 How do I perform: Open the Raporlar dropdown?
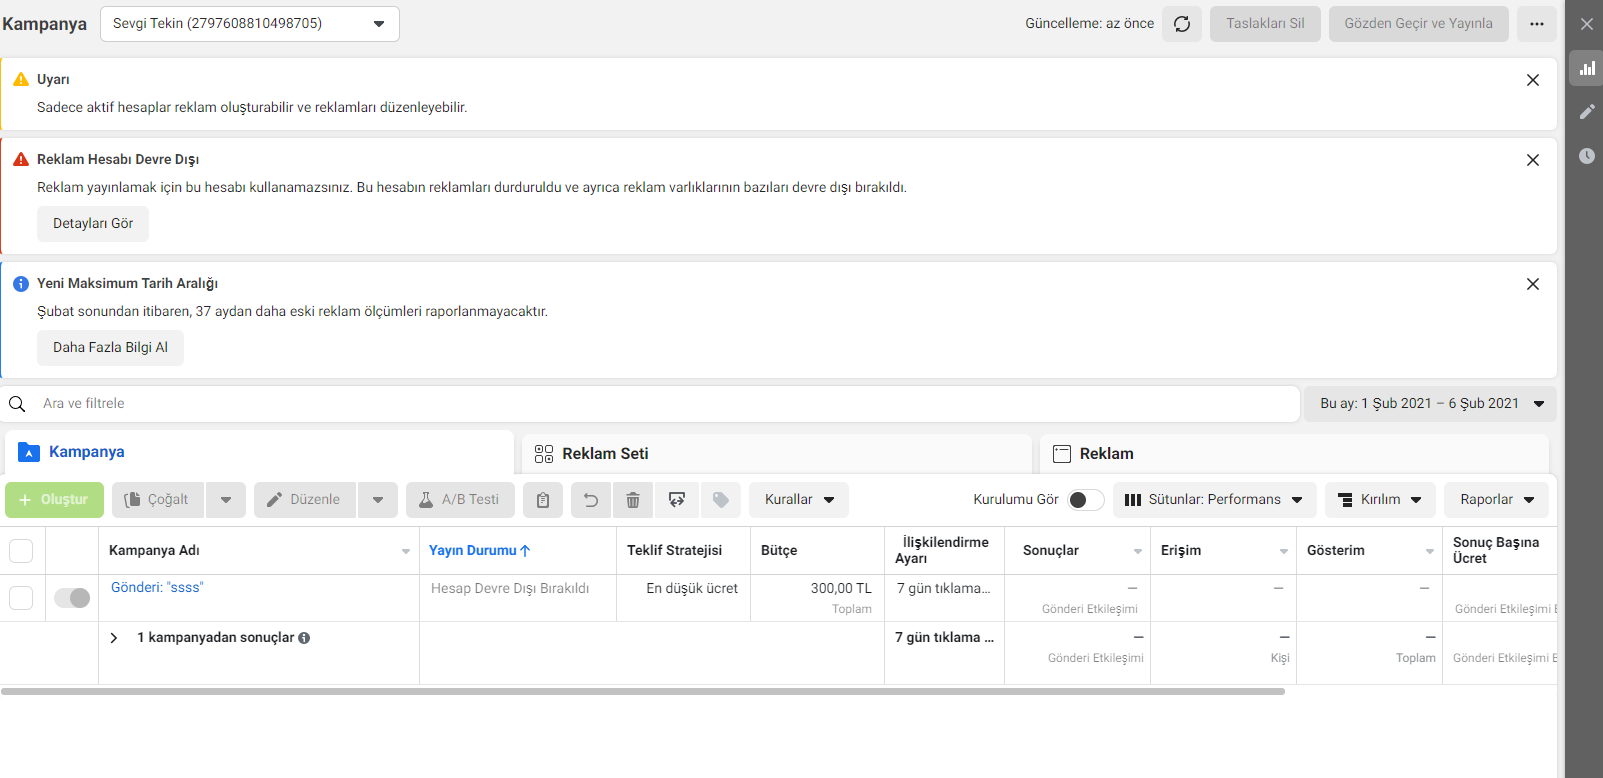[1496, 500]
